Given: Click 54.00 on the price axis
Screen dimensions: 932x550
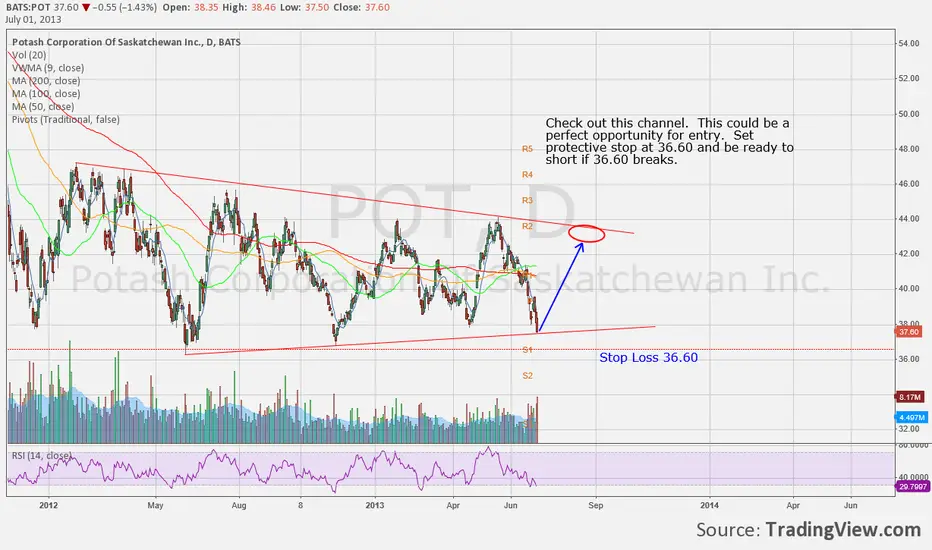Looking at the screenshot, I should point(909,43).
